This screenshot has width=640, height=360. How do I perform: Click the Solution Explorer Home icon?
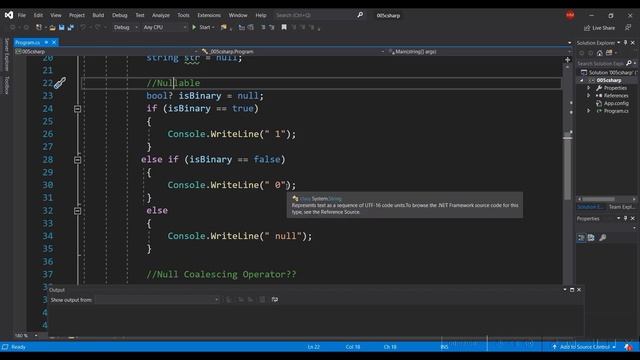[600, 53]
